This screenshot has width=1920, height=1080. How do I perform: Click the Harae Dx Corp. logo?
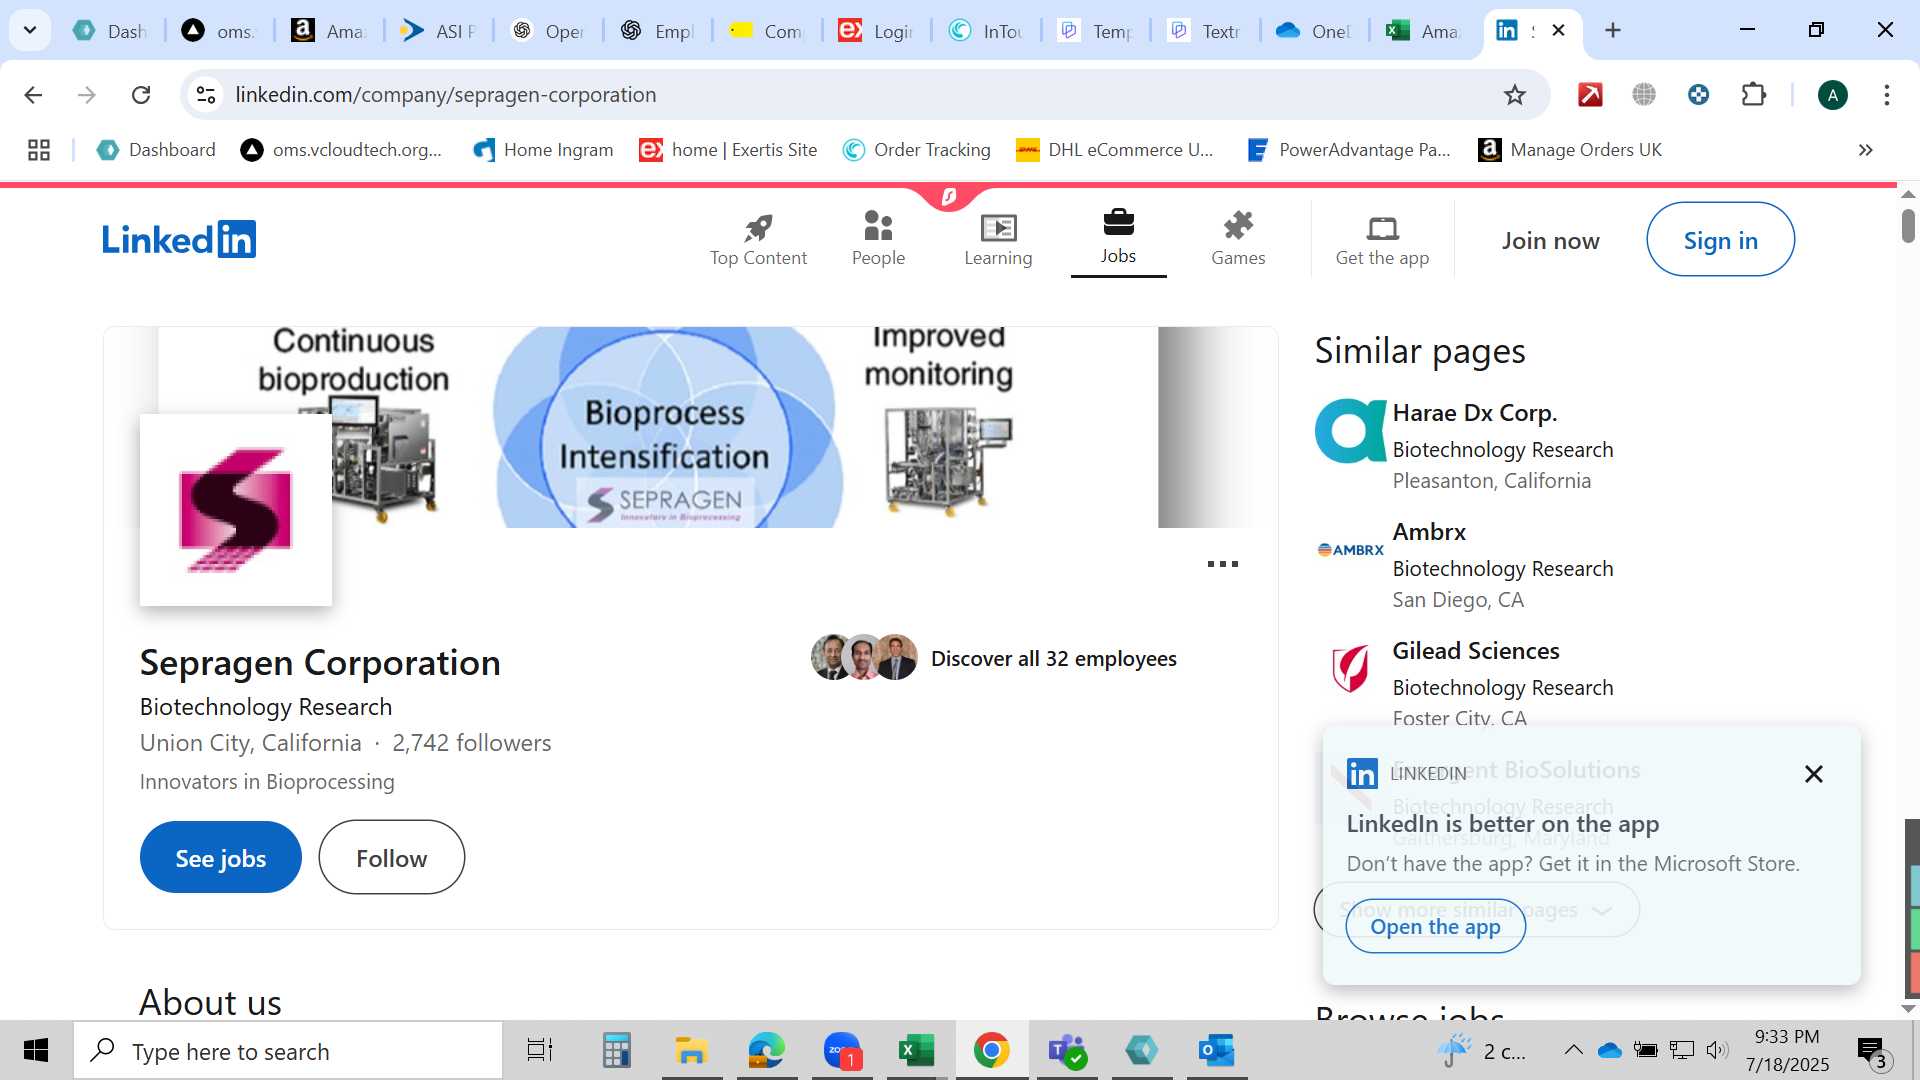pyautogui.click(x=1350, y=431)
